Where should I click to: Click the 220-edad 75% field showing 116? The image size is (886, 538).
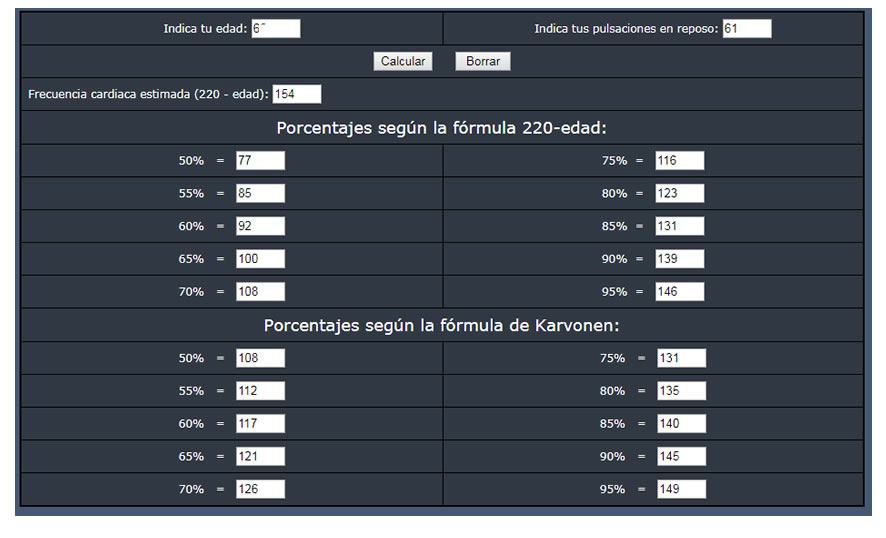[680, 161]
